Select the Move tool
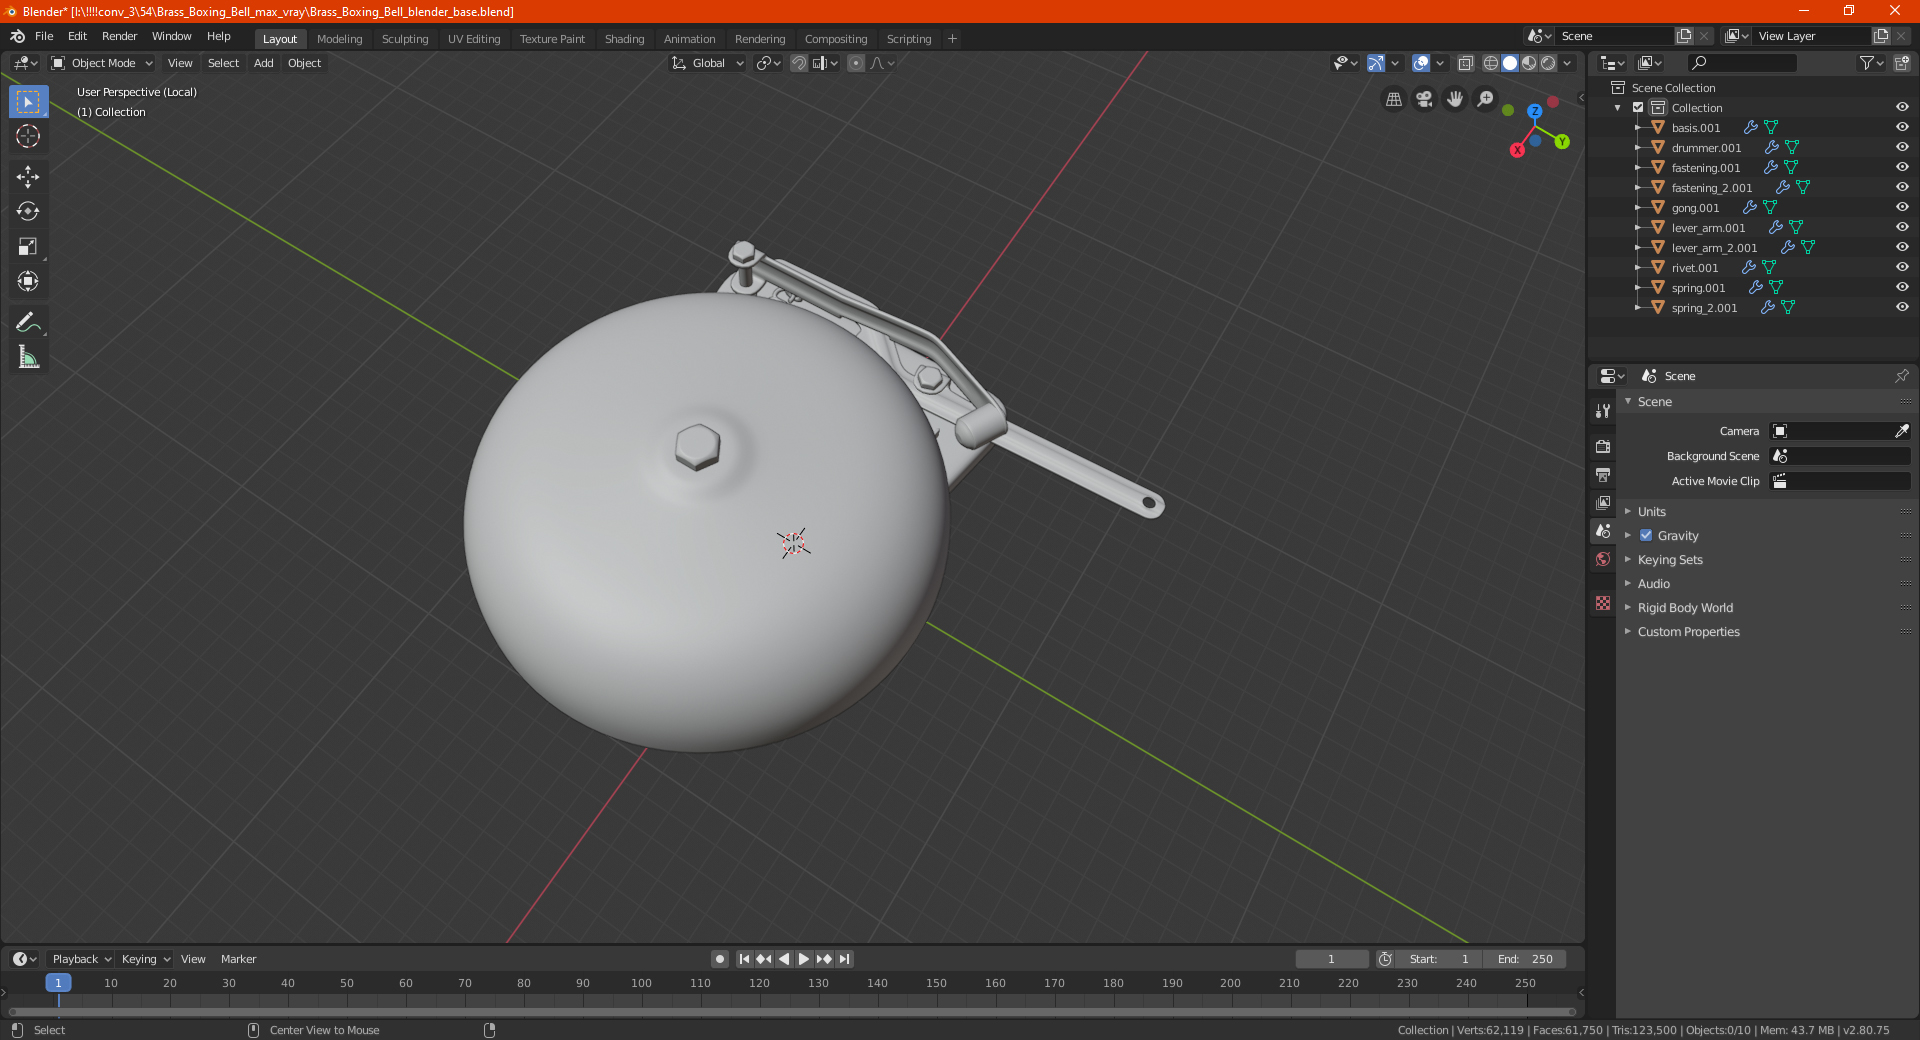The image size is (1920, 1040). pos(28,177)
